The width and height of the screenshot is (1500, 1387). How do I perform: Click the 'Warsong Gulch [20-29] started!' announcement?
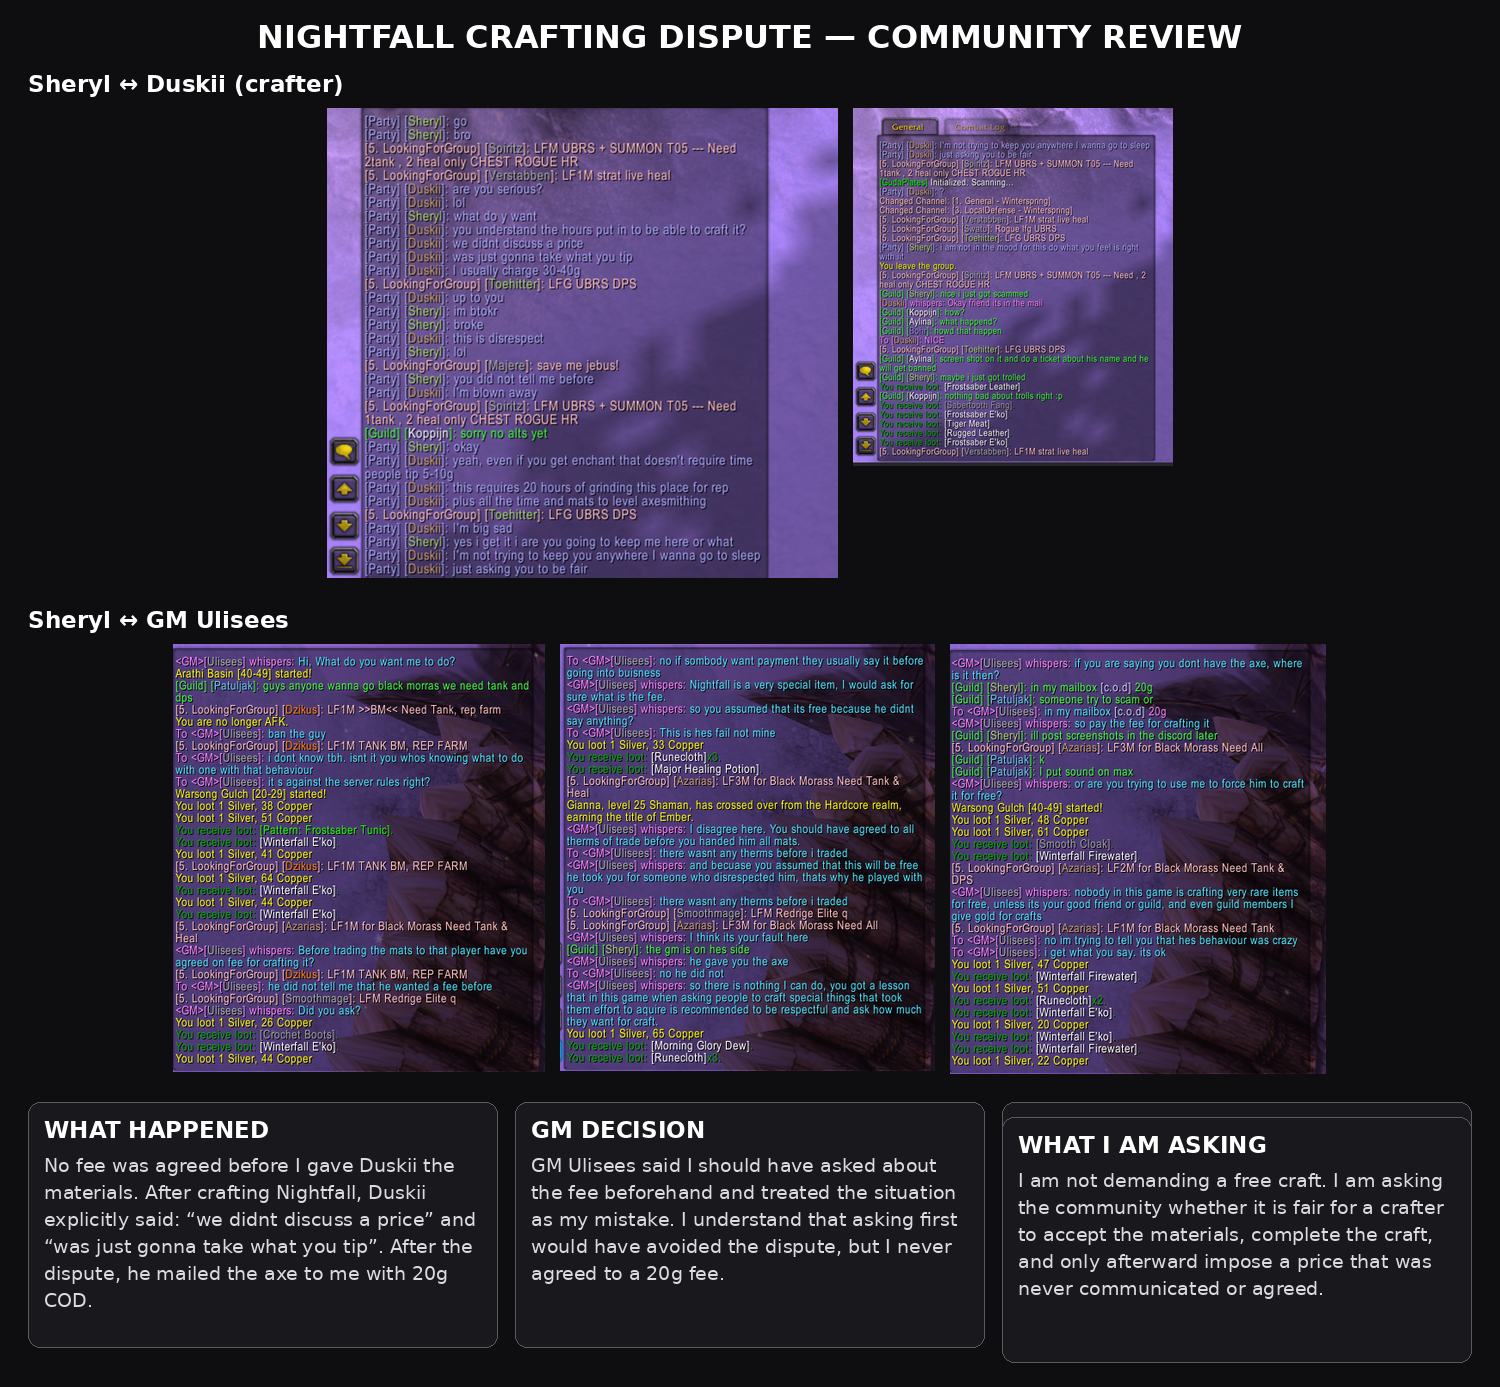(250, 794)
